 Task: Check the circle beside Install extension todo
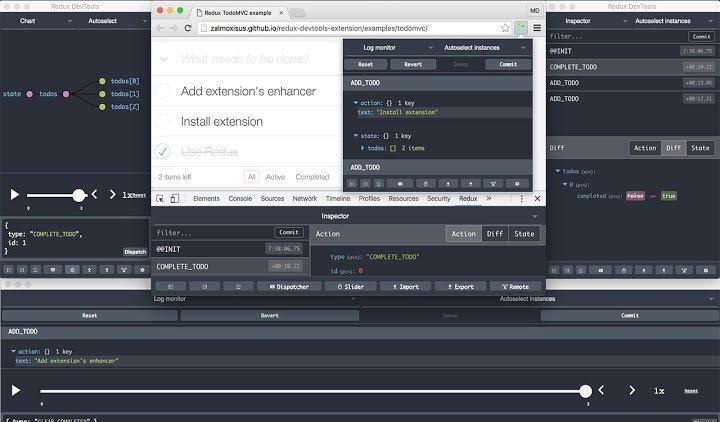163,121
